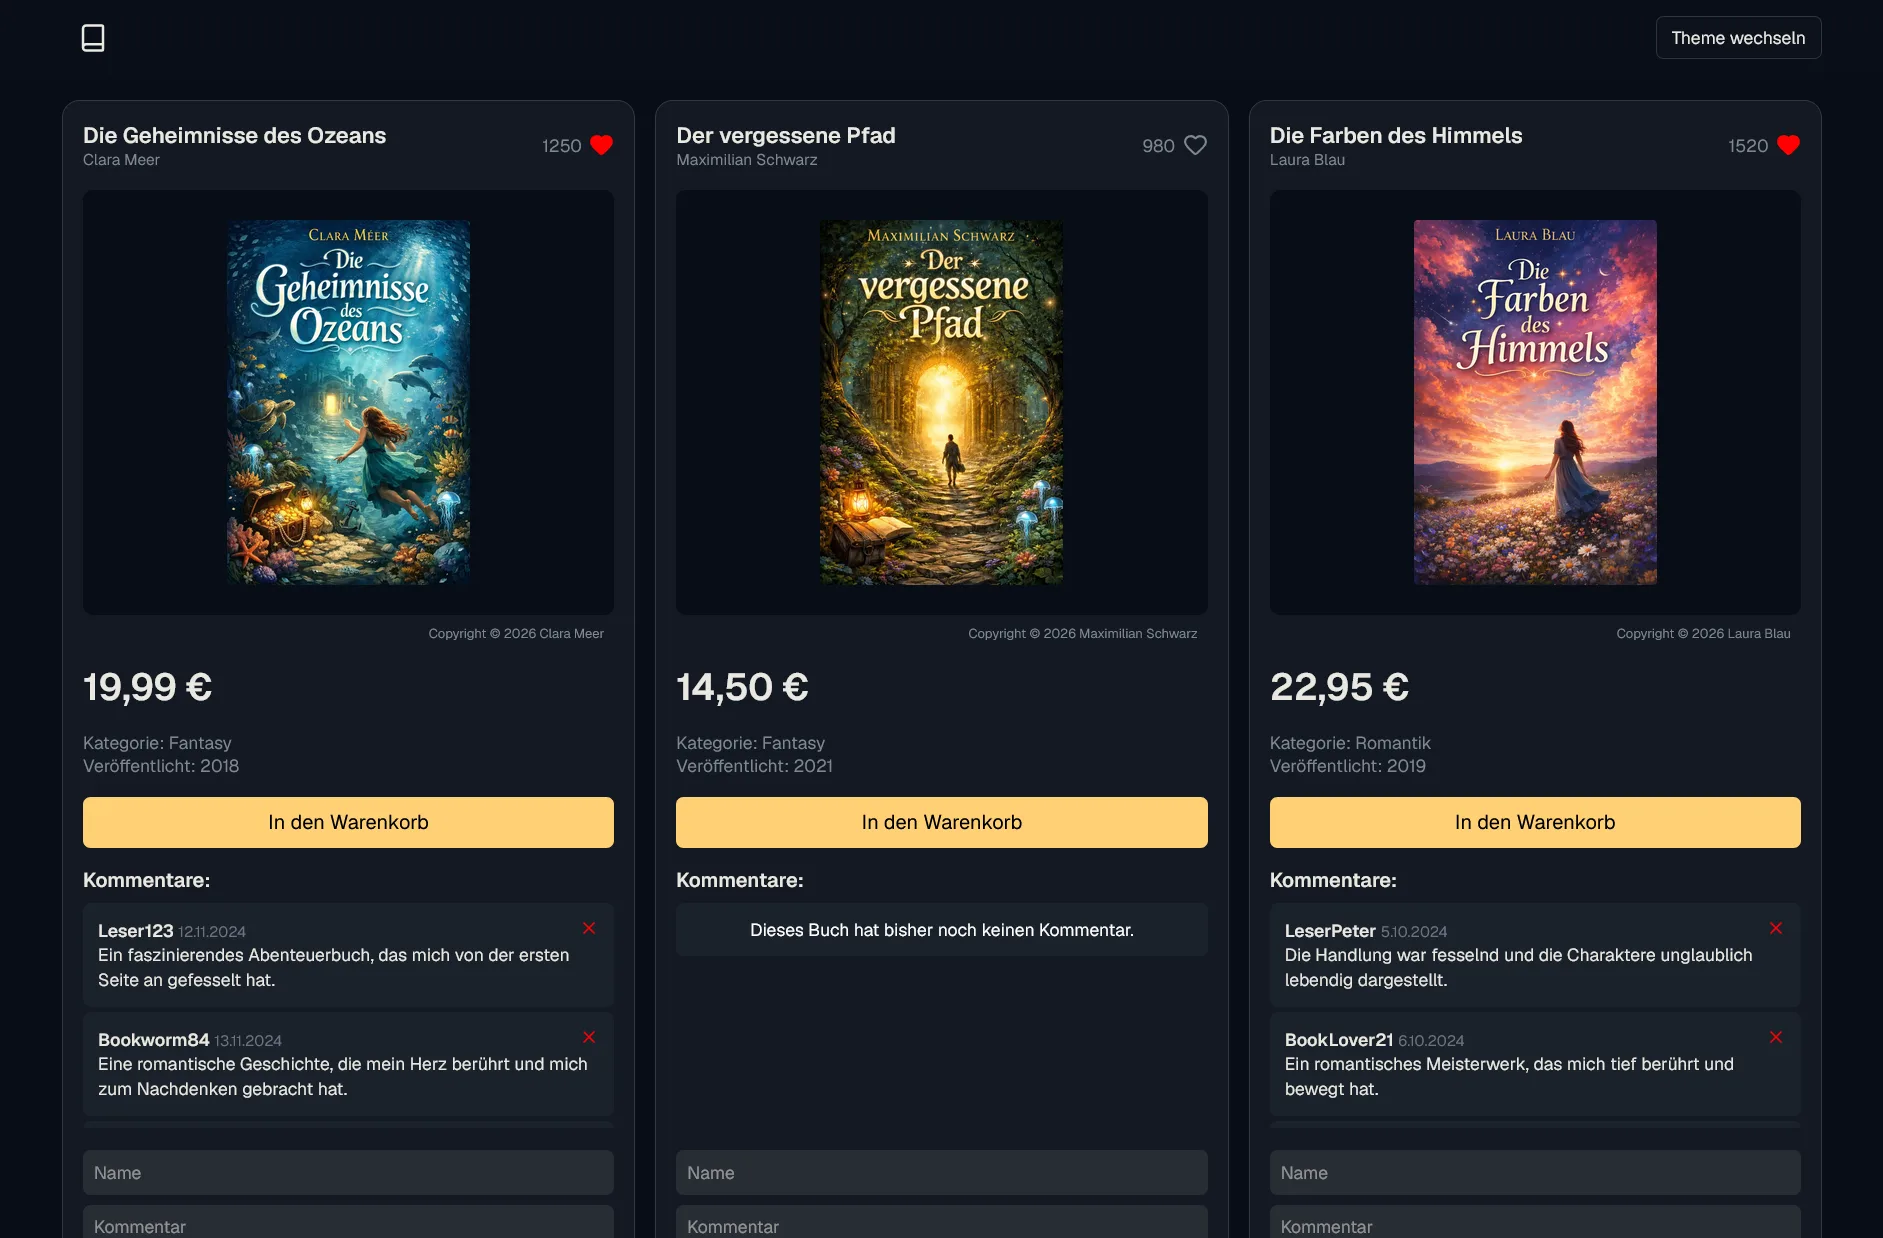Delete the Leser123 comment

[x=589, y=928]
